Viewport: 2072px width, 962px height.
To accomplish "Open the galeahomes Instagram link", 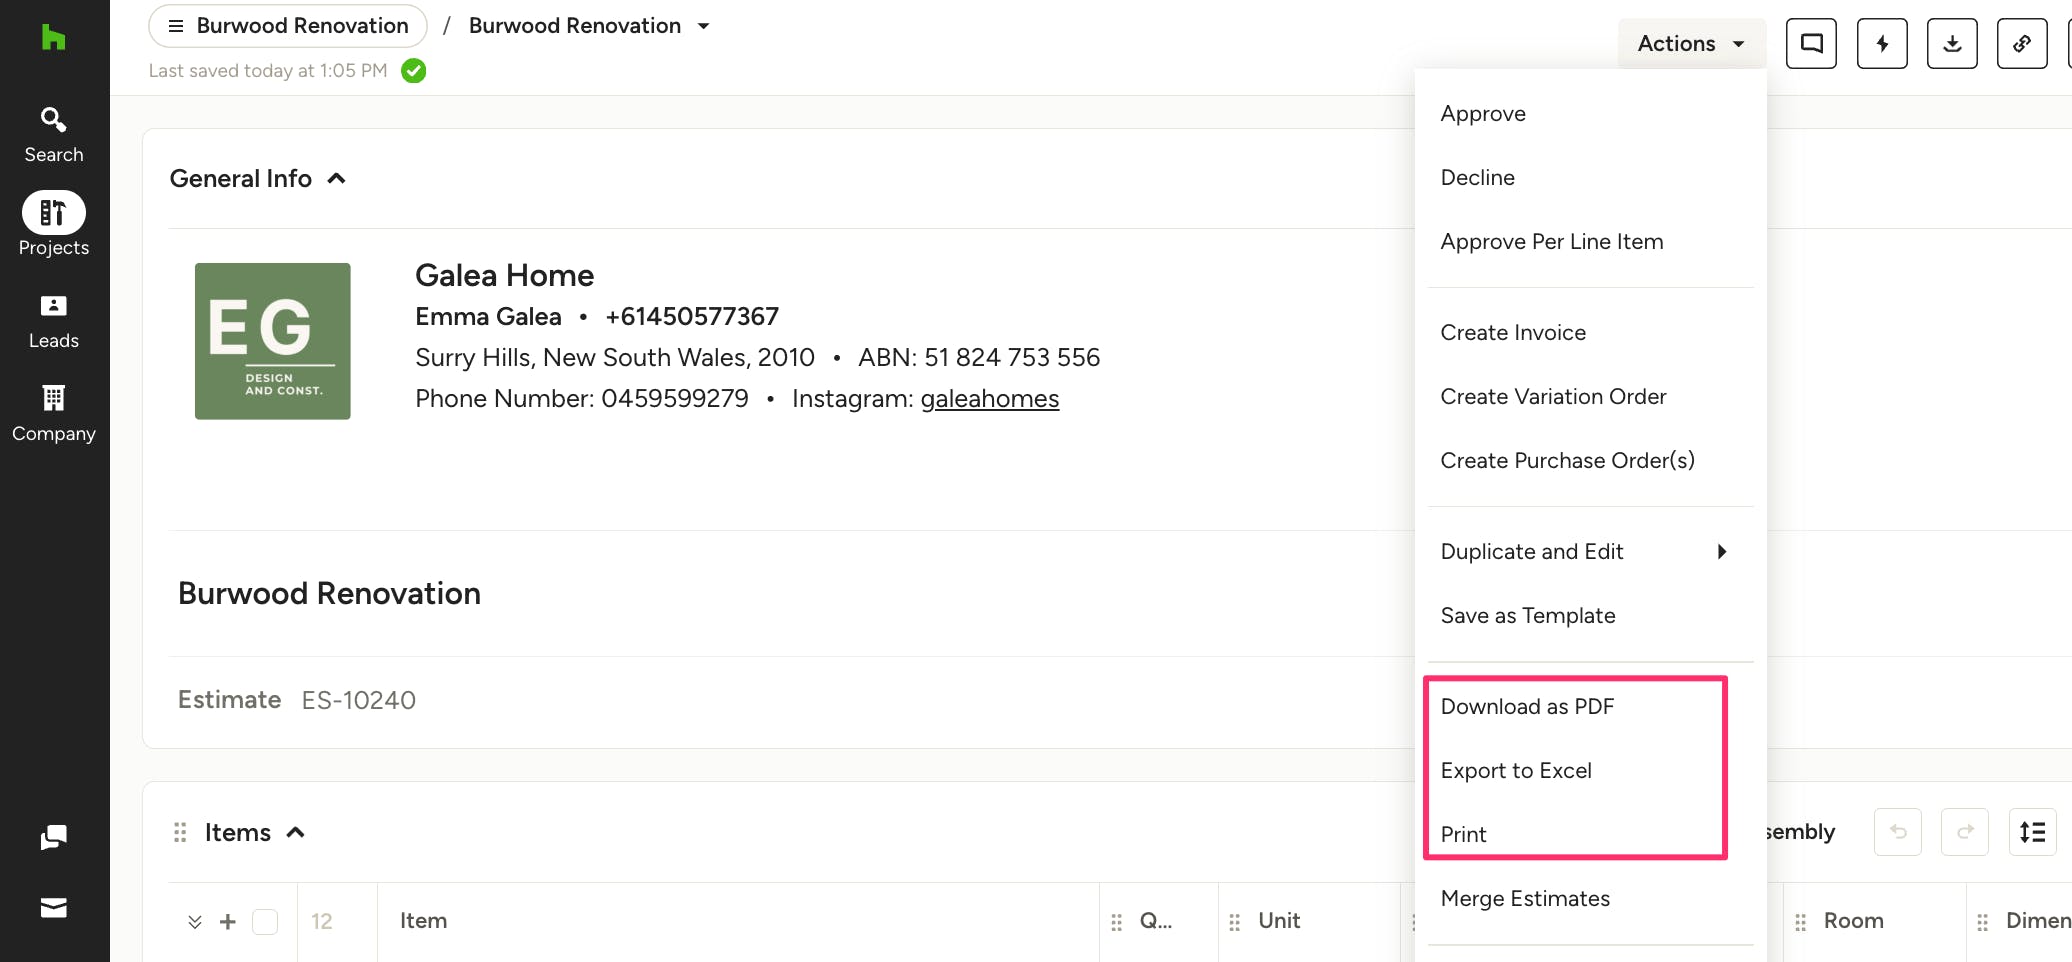I will 989,399.
